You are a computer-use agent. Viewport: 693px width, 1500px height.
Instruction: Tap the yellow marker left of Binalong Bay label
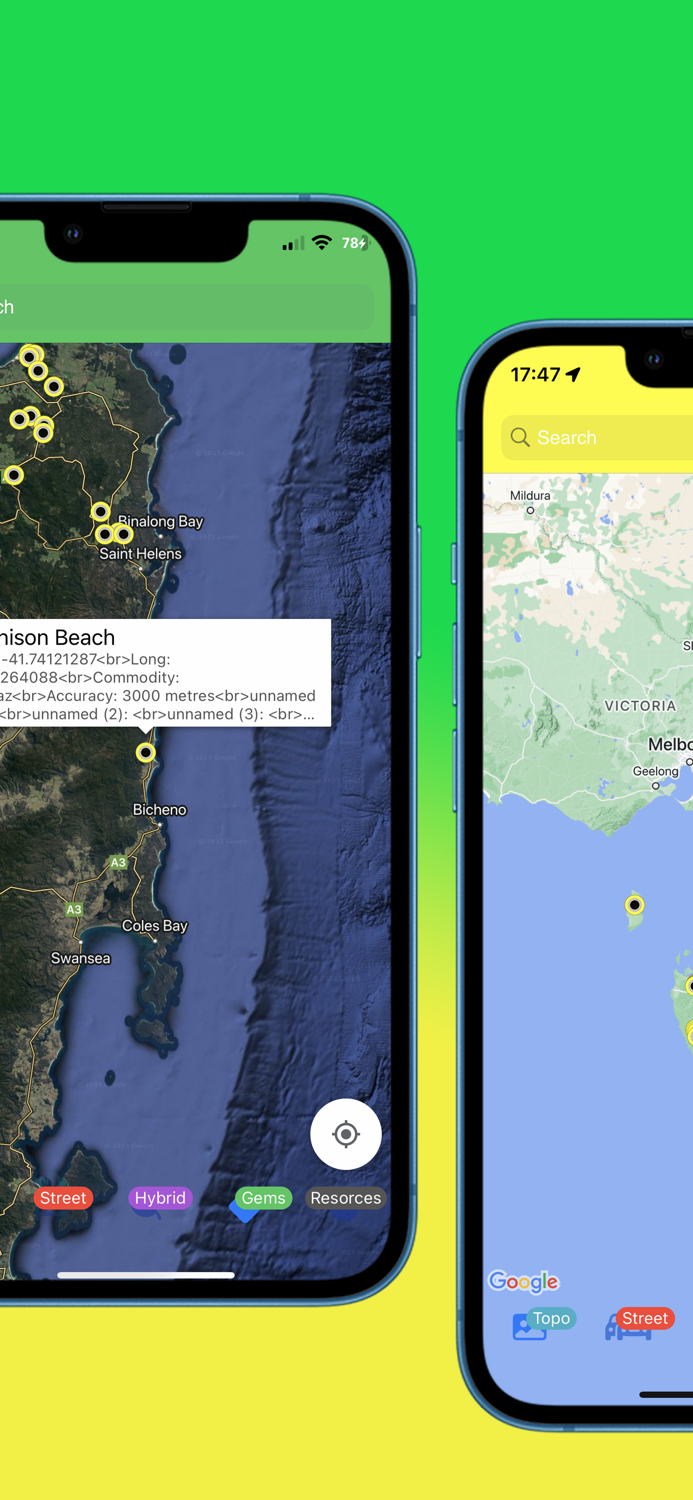pos(100,512)
